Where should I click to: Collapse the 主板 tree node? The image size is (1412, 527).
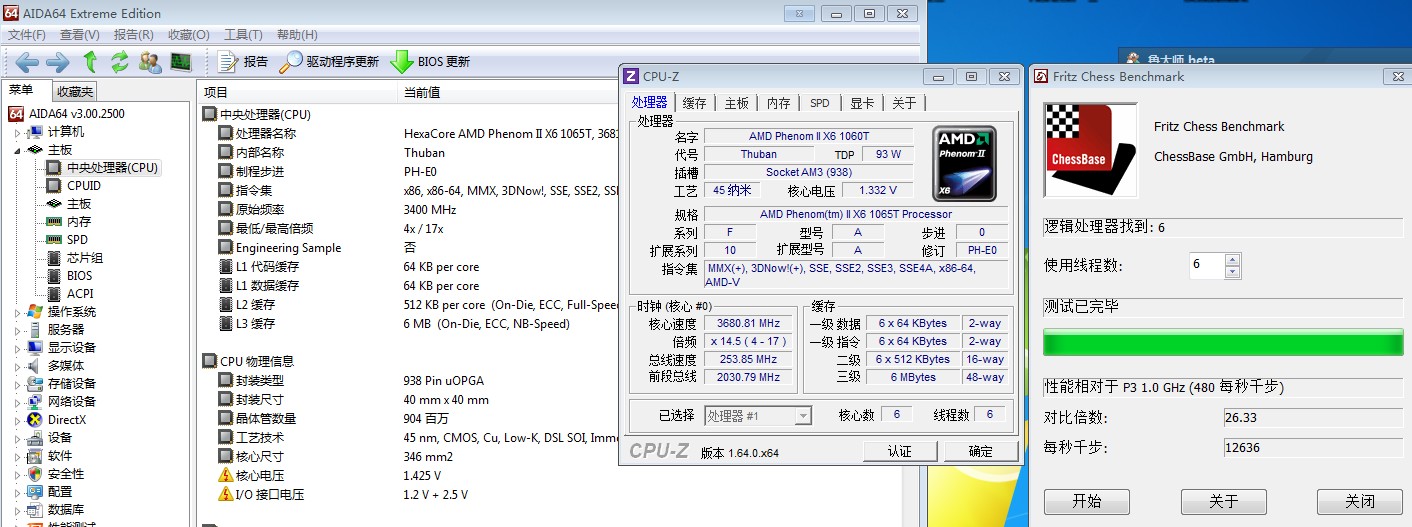coord(17,150)
